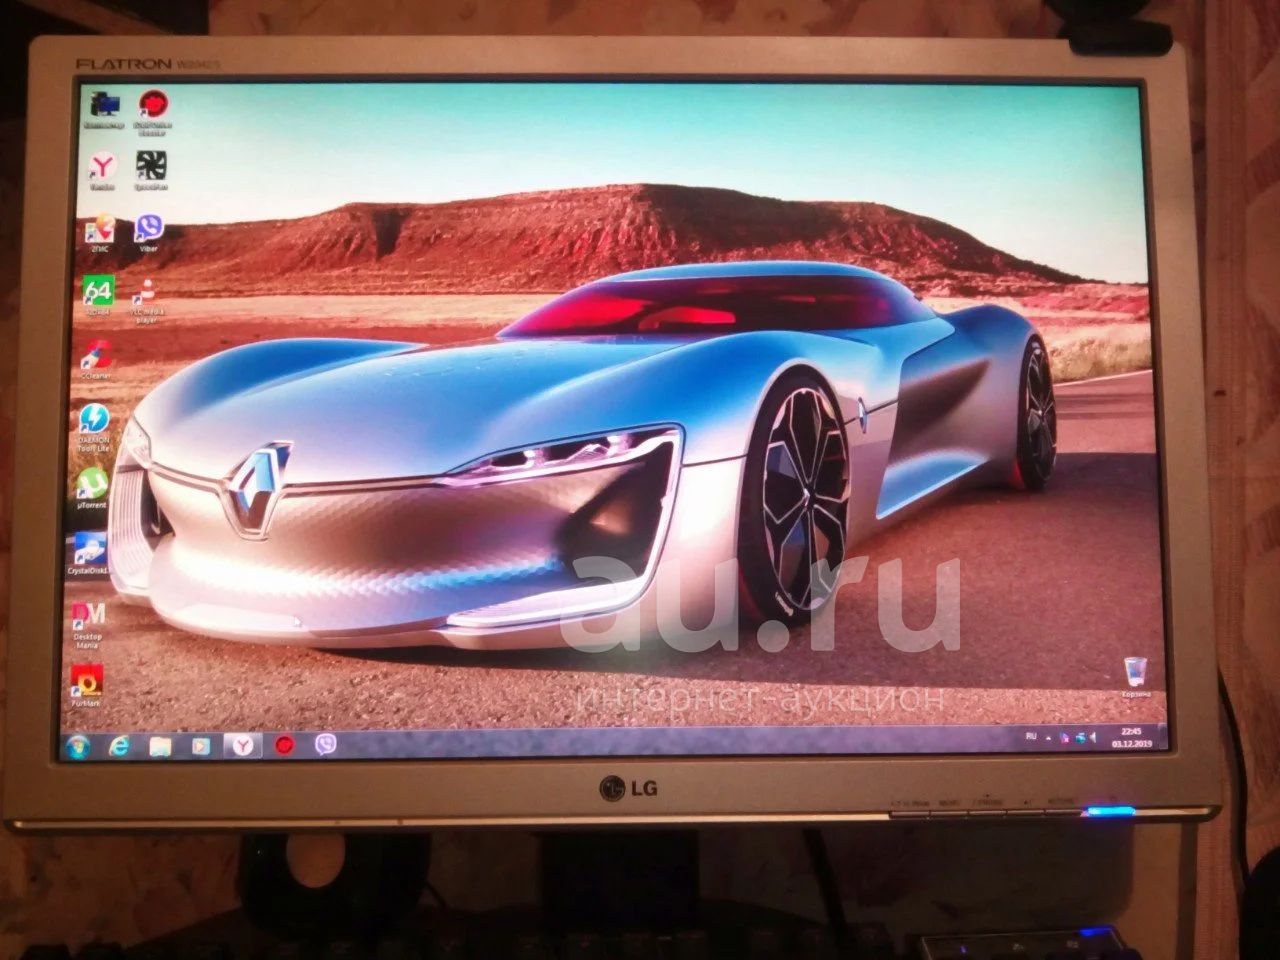Screen dimensions: 1280x960
Task: Launch DAEMON Tools Lite shortcut
Action: click(95, 428)
